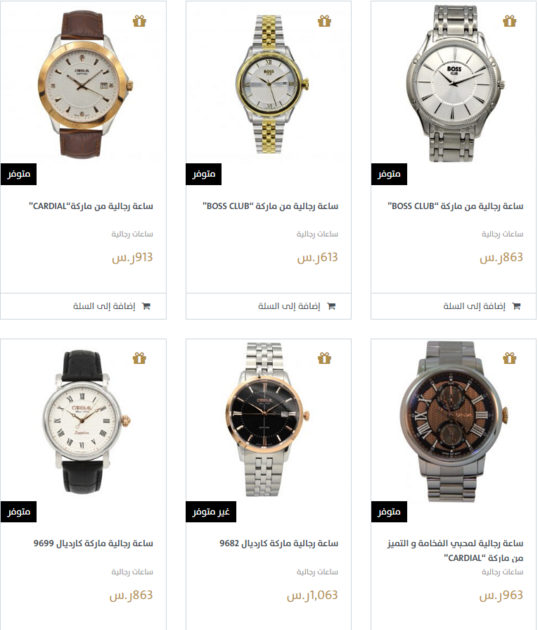
Task: Open the gold two-tone BOSS CLUB watch image
Action: point(271,84)
